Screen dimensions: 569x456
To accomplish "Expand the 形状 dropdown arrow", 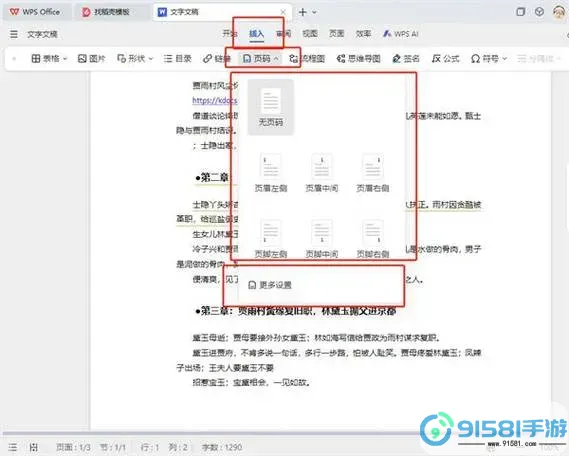I will [x=151, y=58].
